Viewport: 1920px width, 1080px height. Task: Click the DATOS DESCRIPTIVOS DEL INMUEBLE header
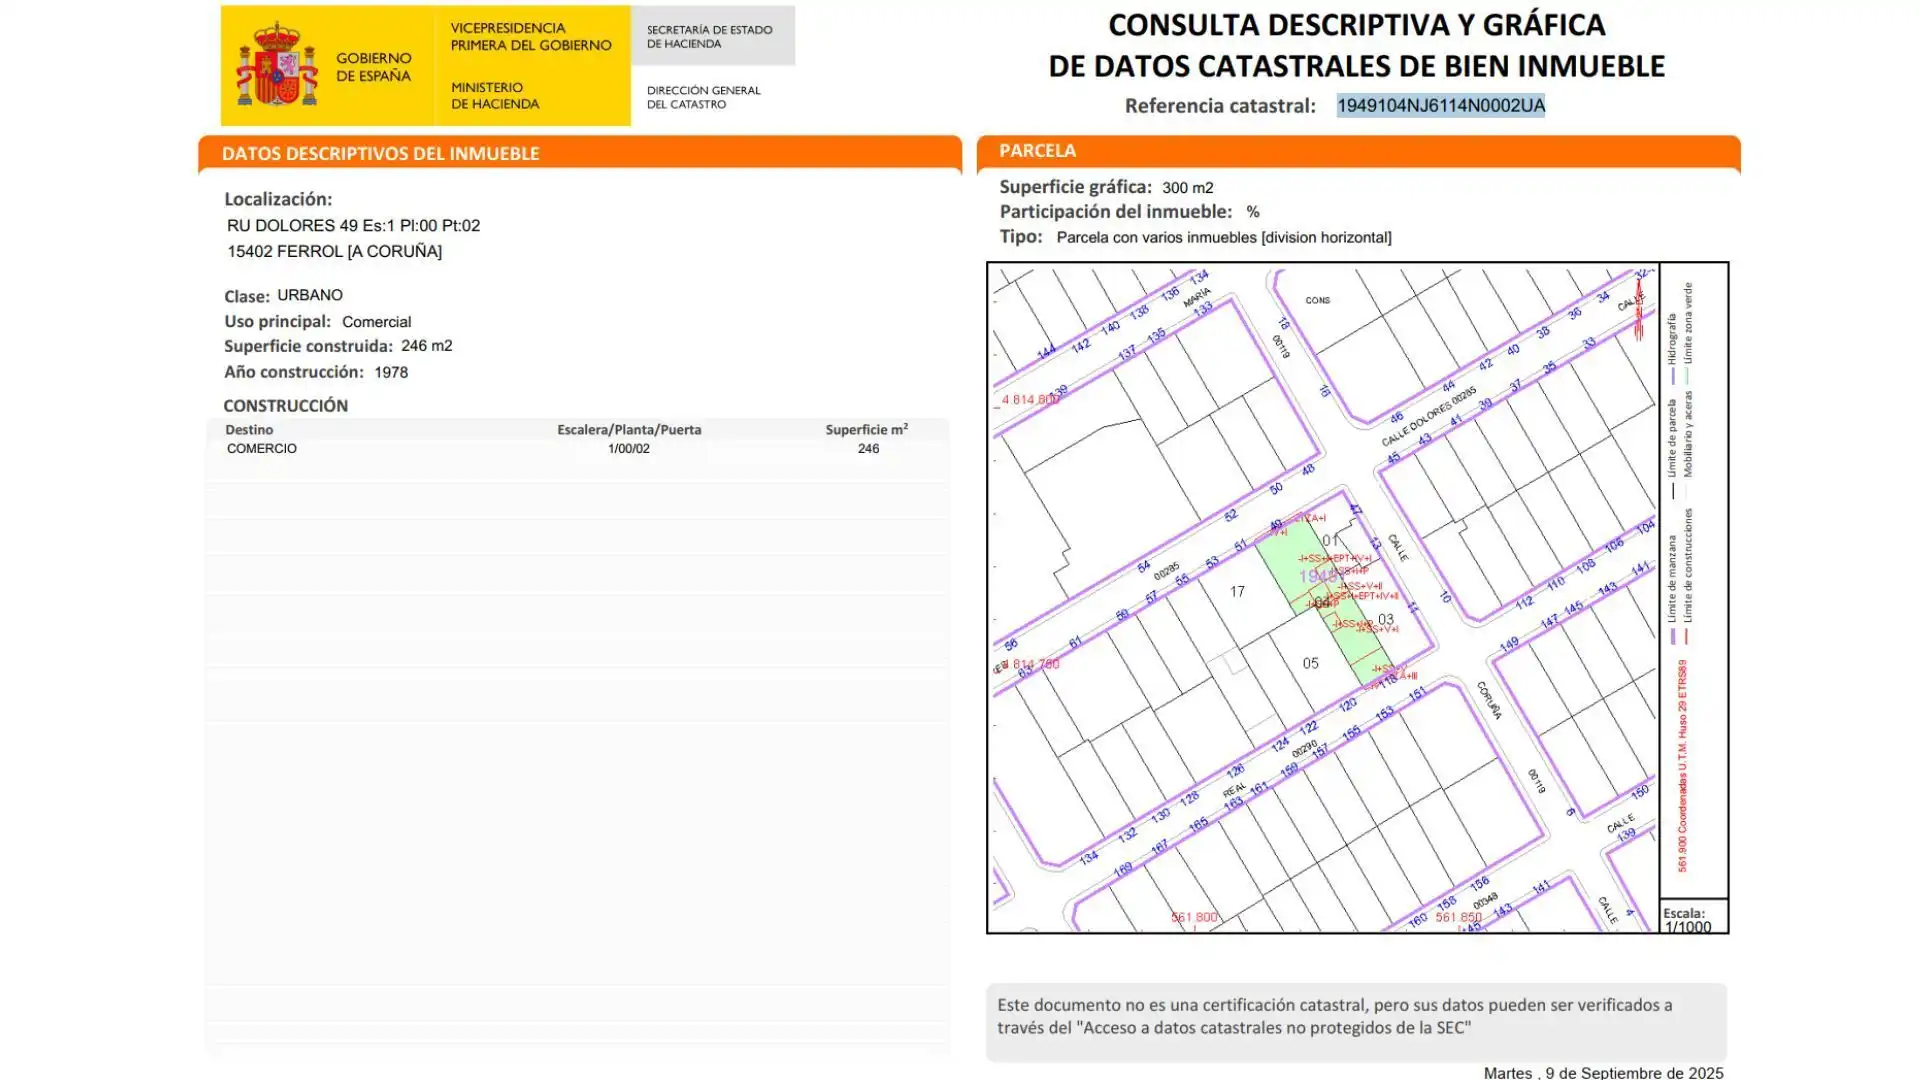point(380,154)
